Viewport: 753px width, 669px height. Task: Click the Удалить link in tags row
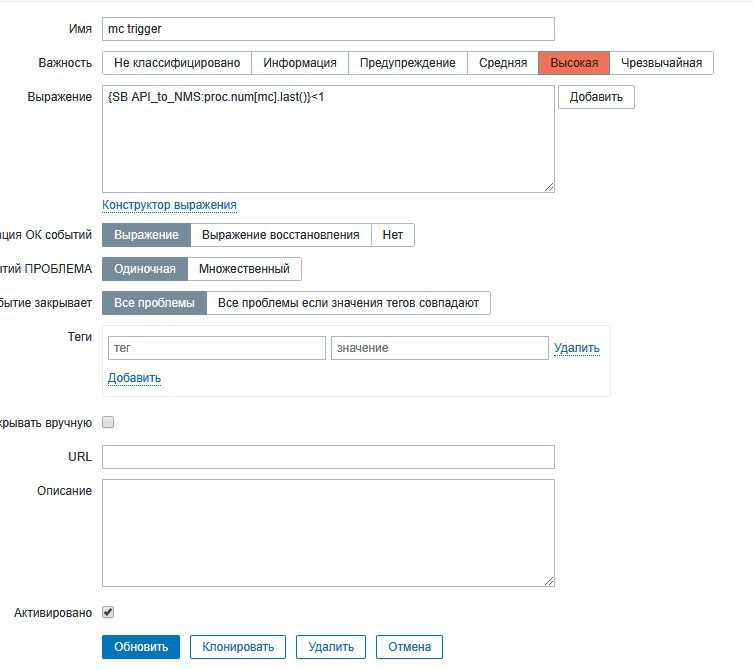point(577,348)
